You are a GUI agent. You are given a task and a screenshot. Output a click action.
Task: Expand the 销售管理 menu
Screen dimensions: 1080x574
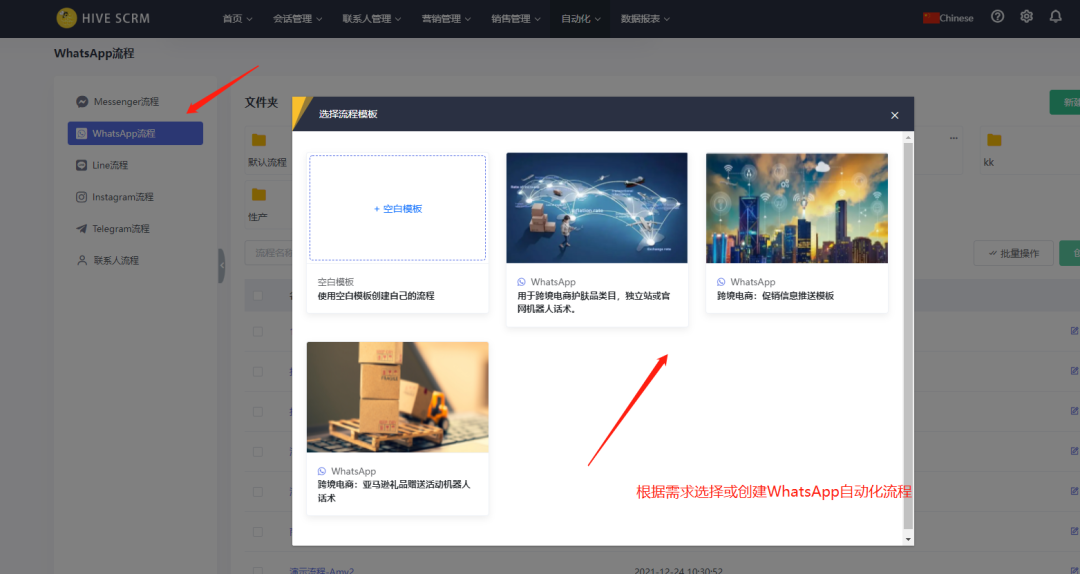tap(516, 19)
